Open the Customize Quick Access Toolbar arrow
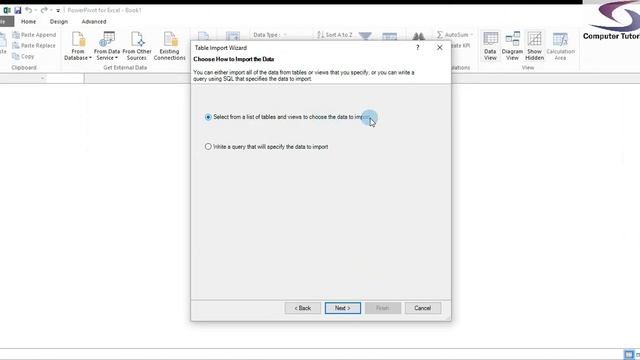640x360 pixels. coord(58,11)
